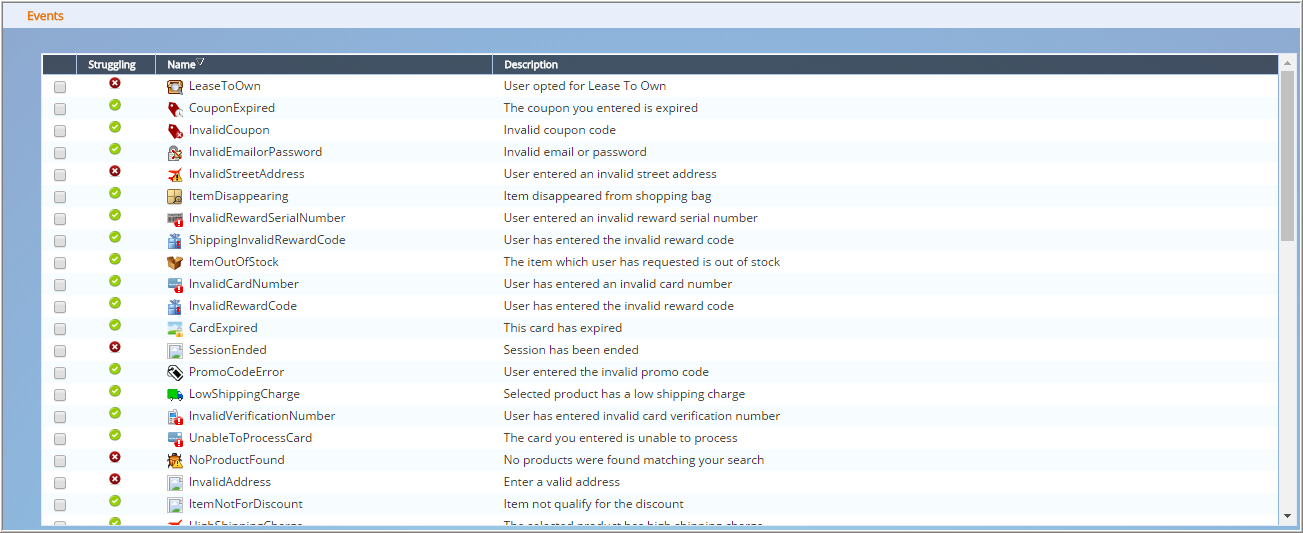
Task: Click the scrollbar down arrow
Action: 1287,515
